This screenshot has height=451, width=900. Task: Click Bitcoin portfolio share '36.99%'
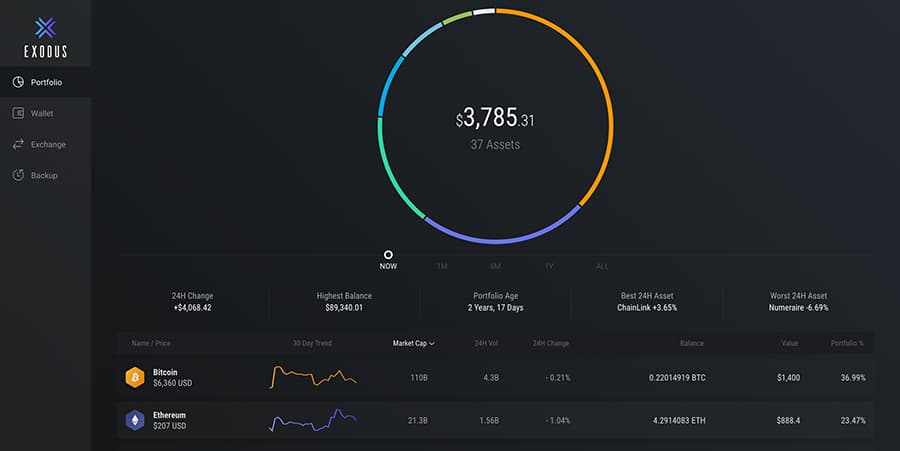(x=853, y=378)
